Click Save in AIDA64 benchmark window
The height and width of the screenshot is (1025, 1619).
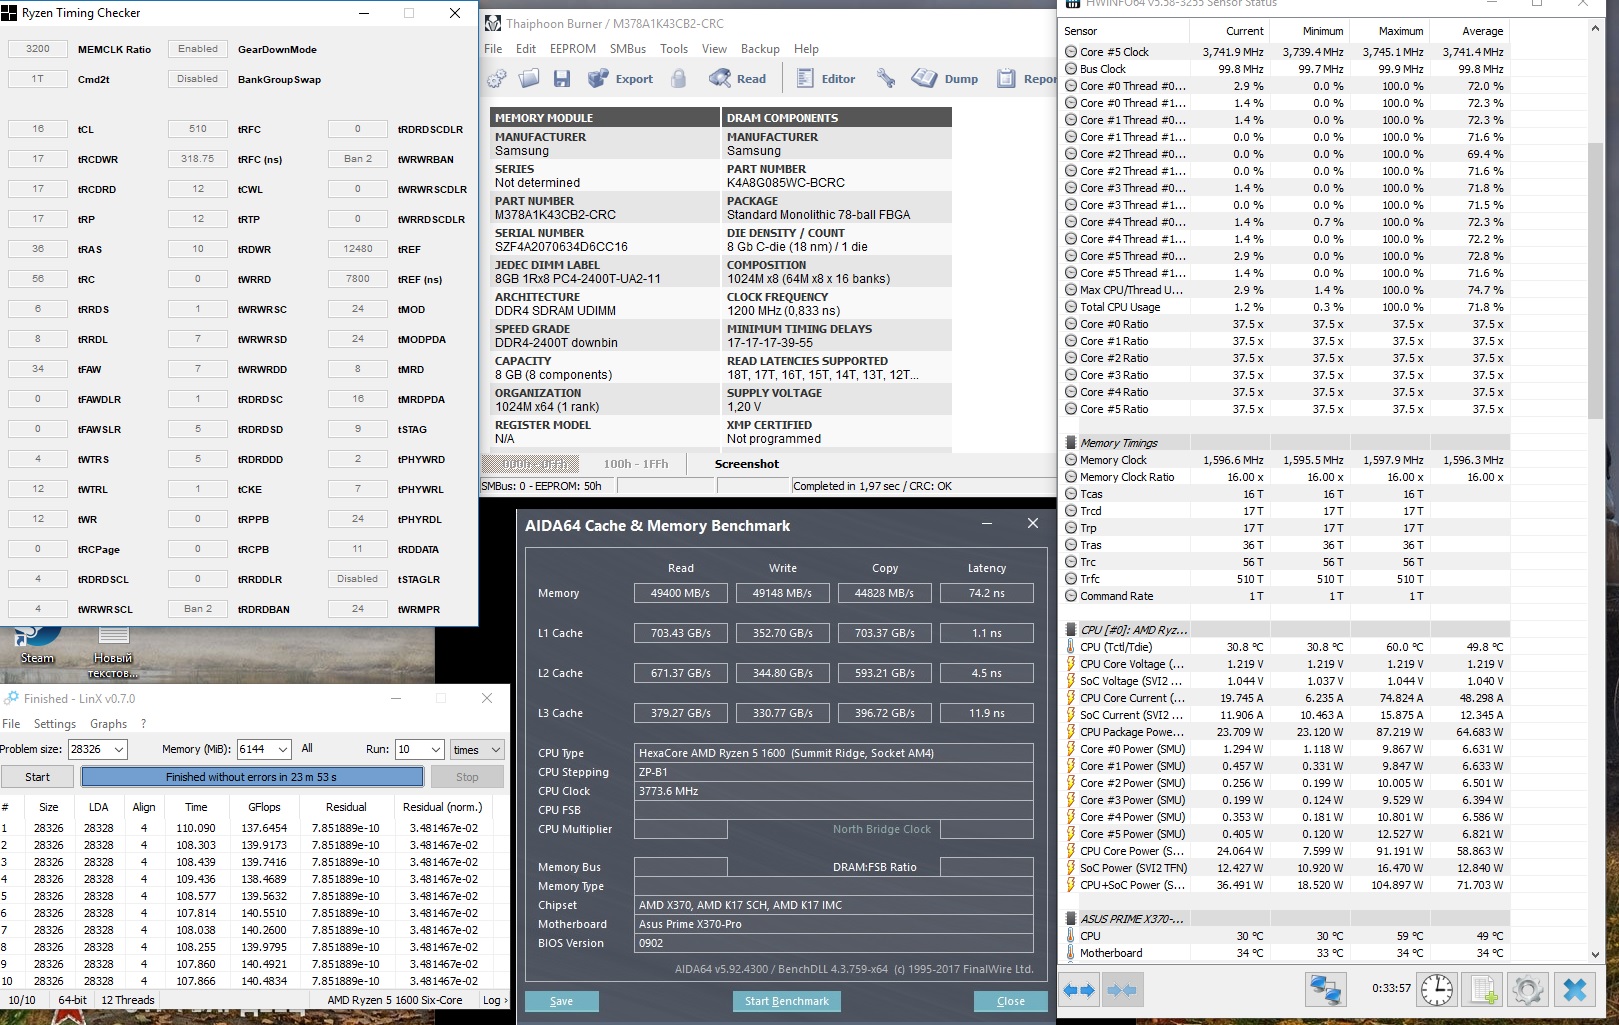[562, 1001]
